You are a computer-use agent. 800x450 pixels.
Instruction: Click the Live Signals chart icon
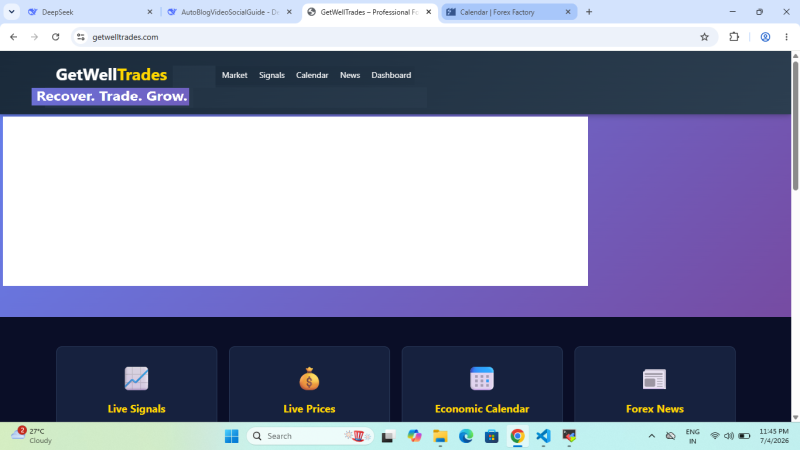tap(136, 379)
